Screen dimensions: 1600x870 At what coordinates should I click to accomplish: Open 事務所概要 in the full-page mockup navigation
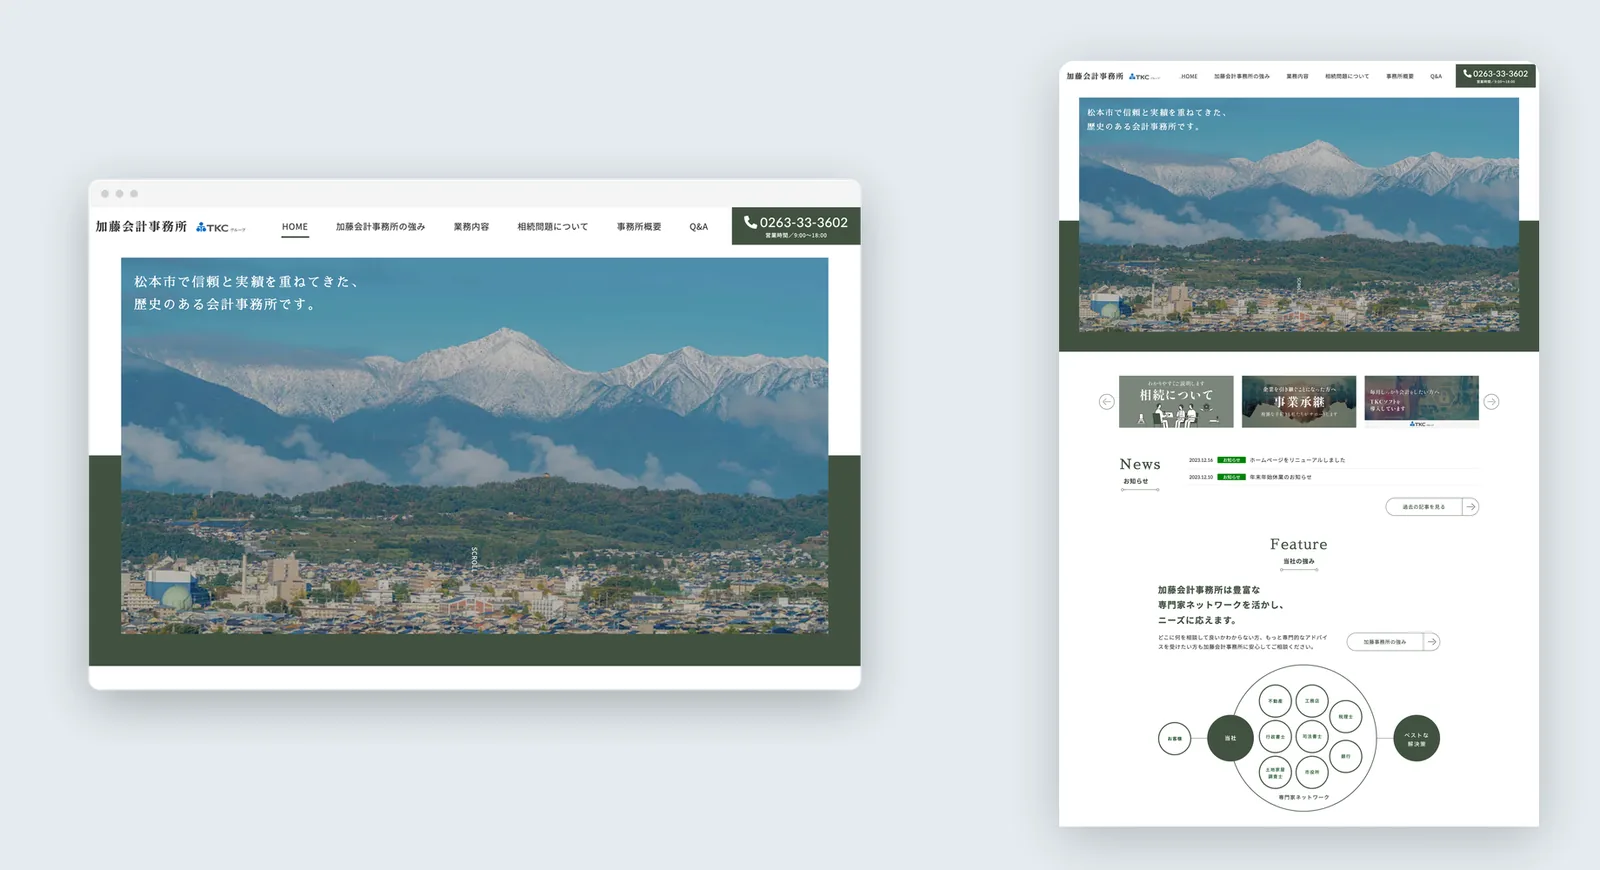(1400, 76)
